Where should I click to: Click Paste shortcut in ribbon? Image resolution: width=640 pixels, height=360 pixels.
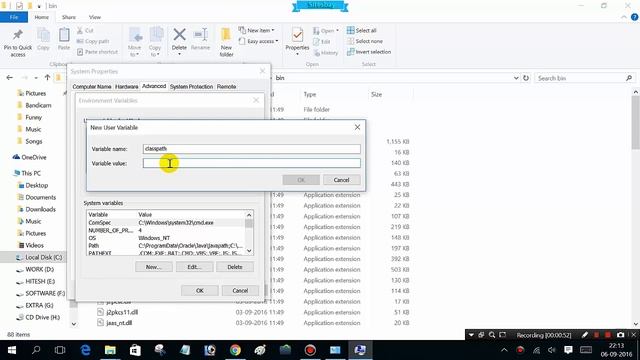(97, 52)
